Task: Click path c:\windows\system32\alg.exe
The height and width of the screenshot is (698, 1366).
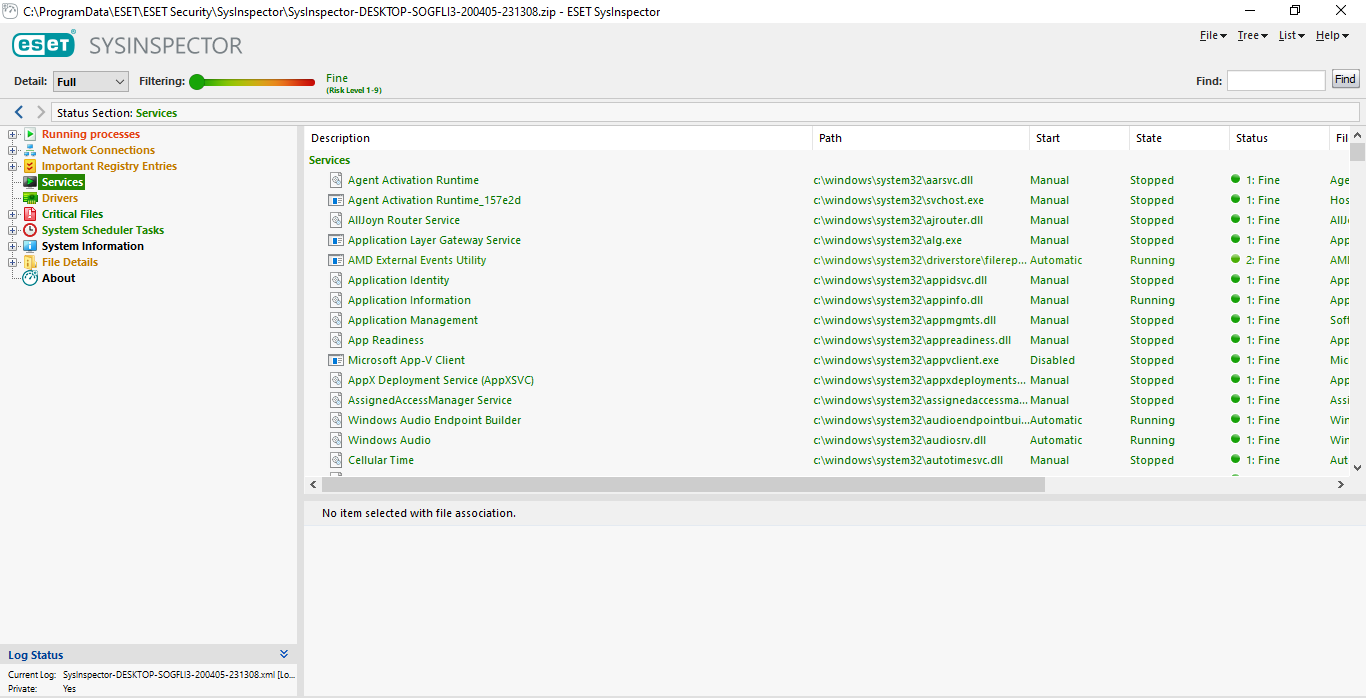Action: pos(888,240)
